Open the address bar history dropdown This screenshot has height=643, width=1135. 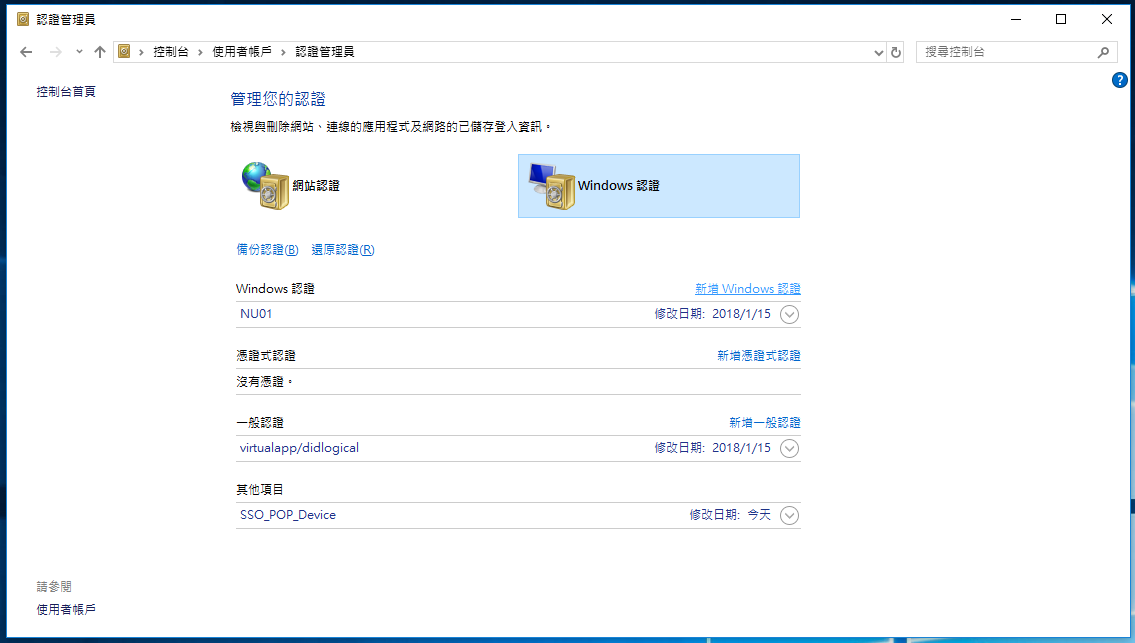878,52
